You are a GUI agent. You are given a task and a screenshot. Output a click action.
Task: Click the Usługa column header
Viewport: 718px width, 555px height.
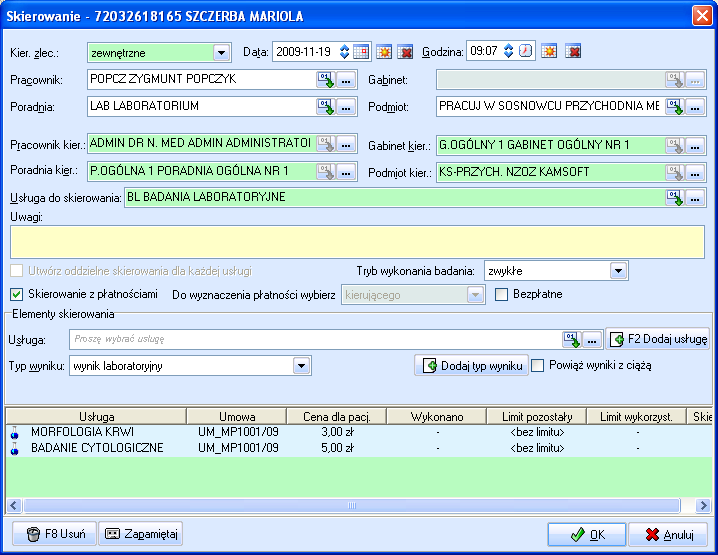coord(96,417)
